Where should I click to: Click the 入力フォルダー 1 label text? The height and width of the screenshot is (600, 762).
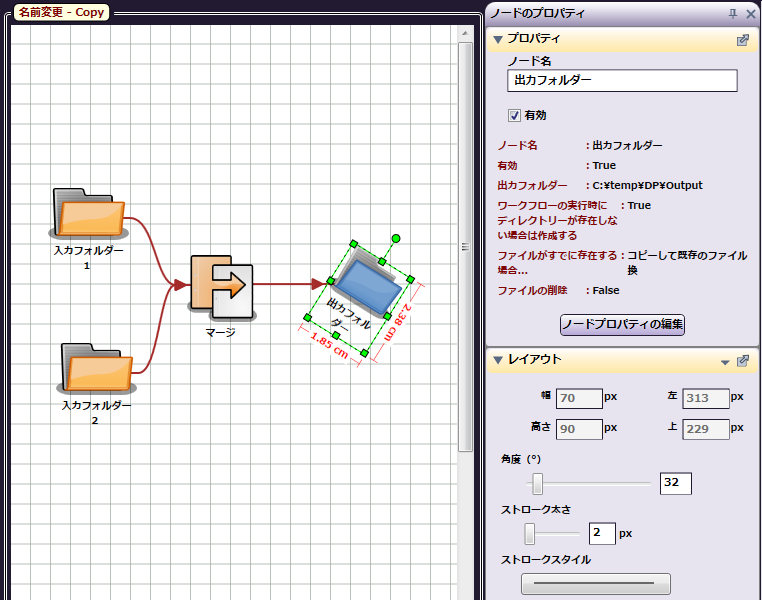88,257
